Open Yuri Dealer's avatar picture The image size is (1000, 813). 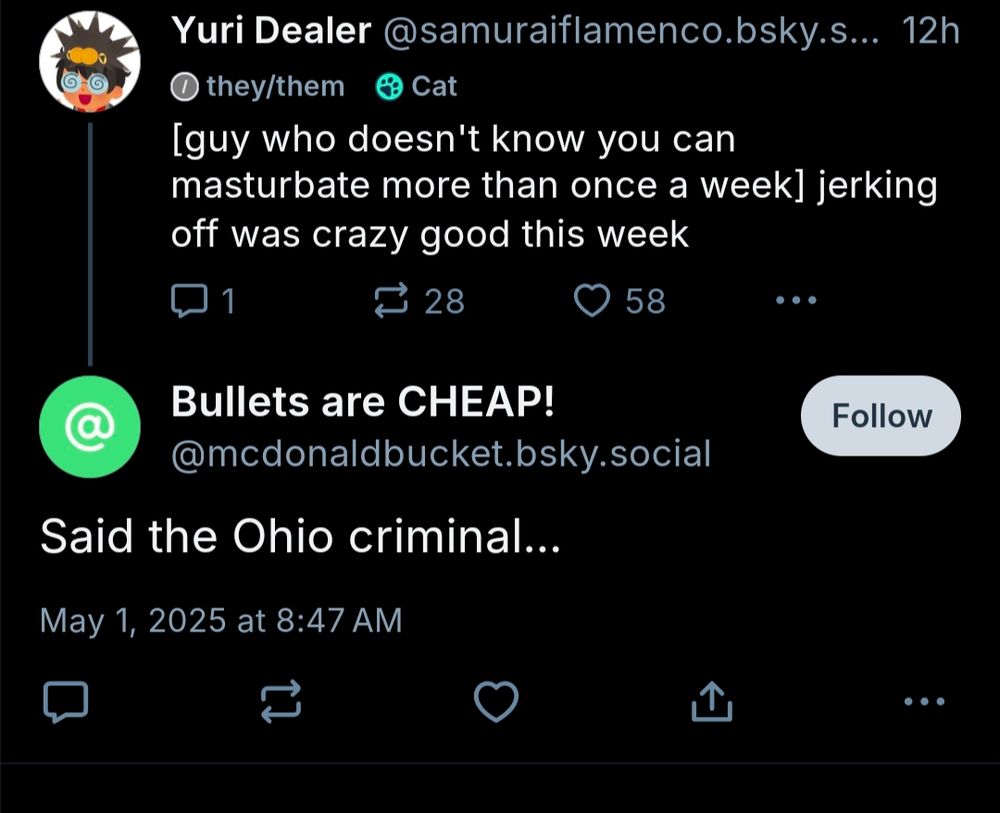pyautogui.click(x=89, y=62)
